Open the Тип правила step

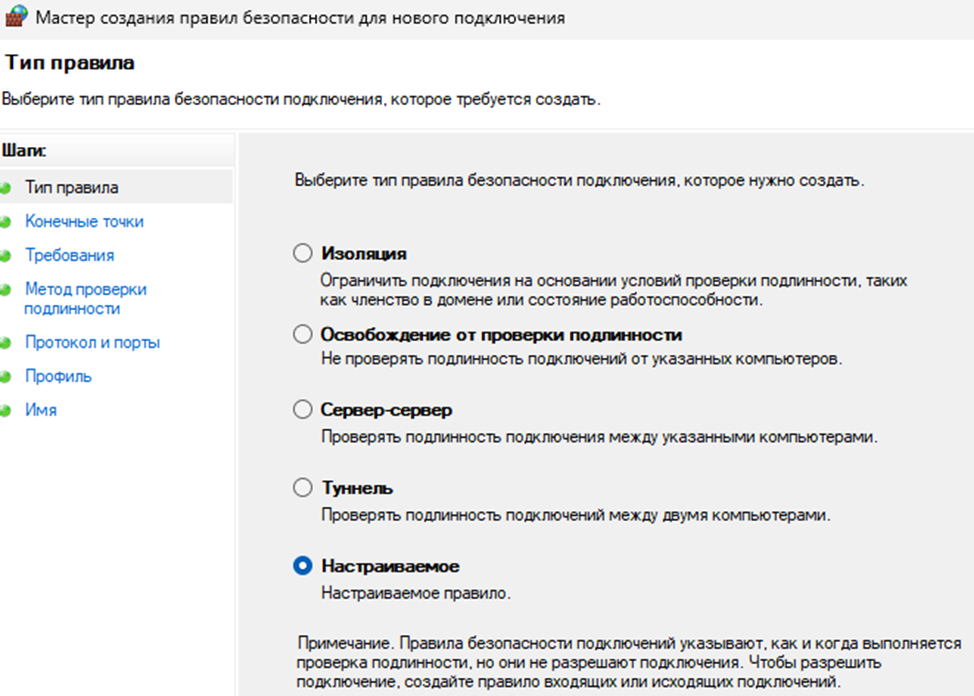[71, 186]
